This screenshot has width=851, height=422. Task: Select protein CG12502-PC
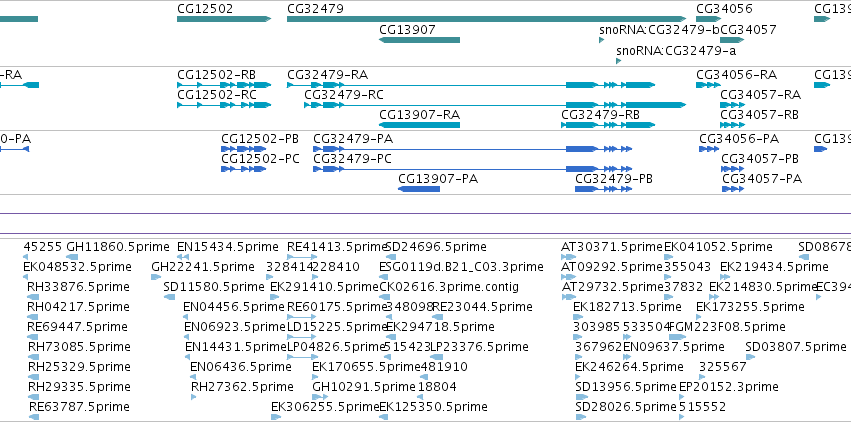244,169
